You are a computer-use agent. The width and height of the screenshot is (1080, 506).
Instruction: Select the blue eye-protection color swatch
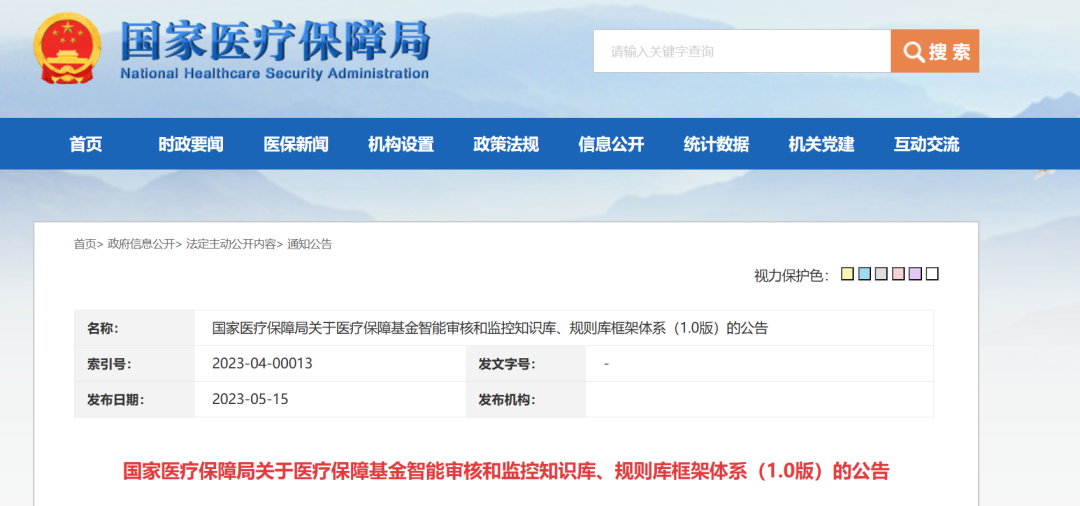coord(864,274)
